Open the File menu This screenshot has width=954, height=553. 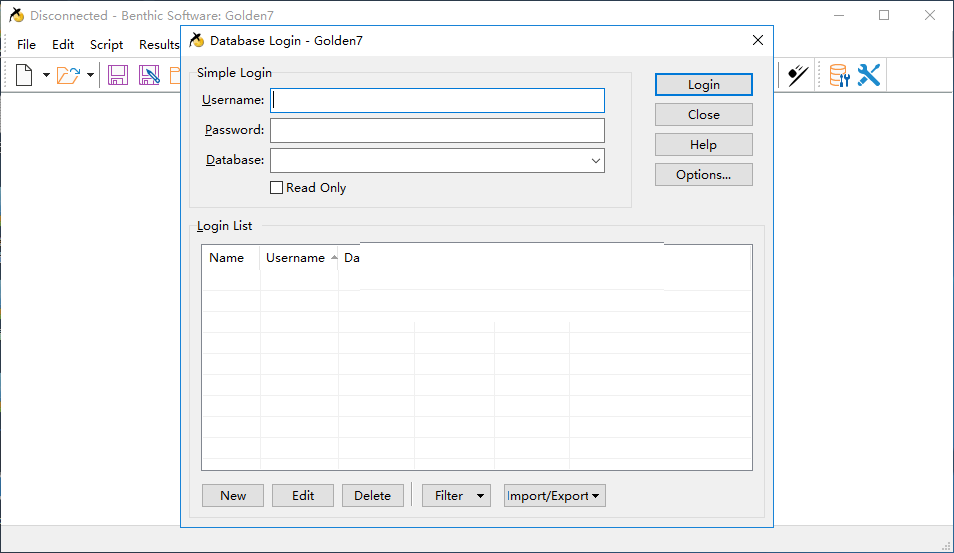click(26, 45)
